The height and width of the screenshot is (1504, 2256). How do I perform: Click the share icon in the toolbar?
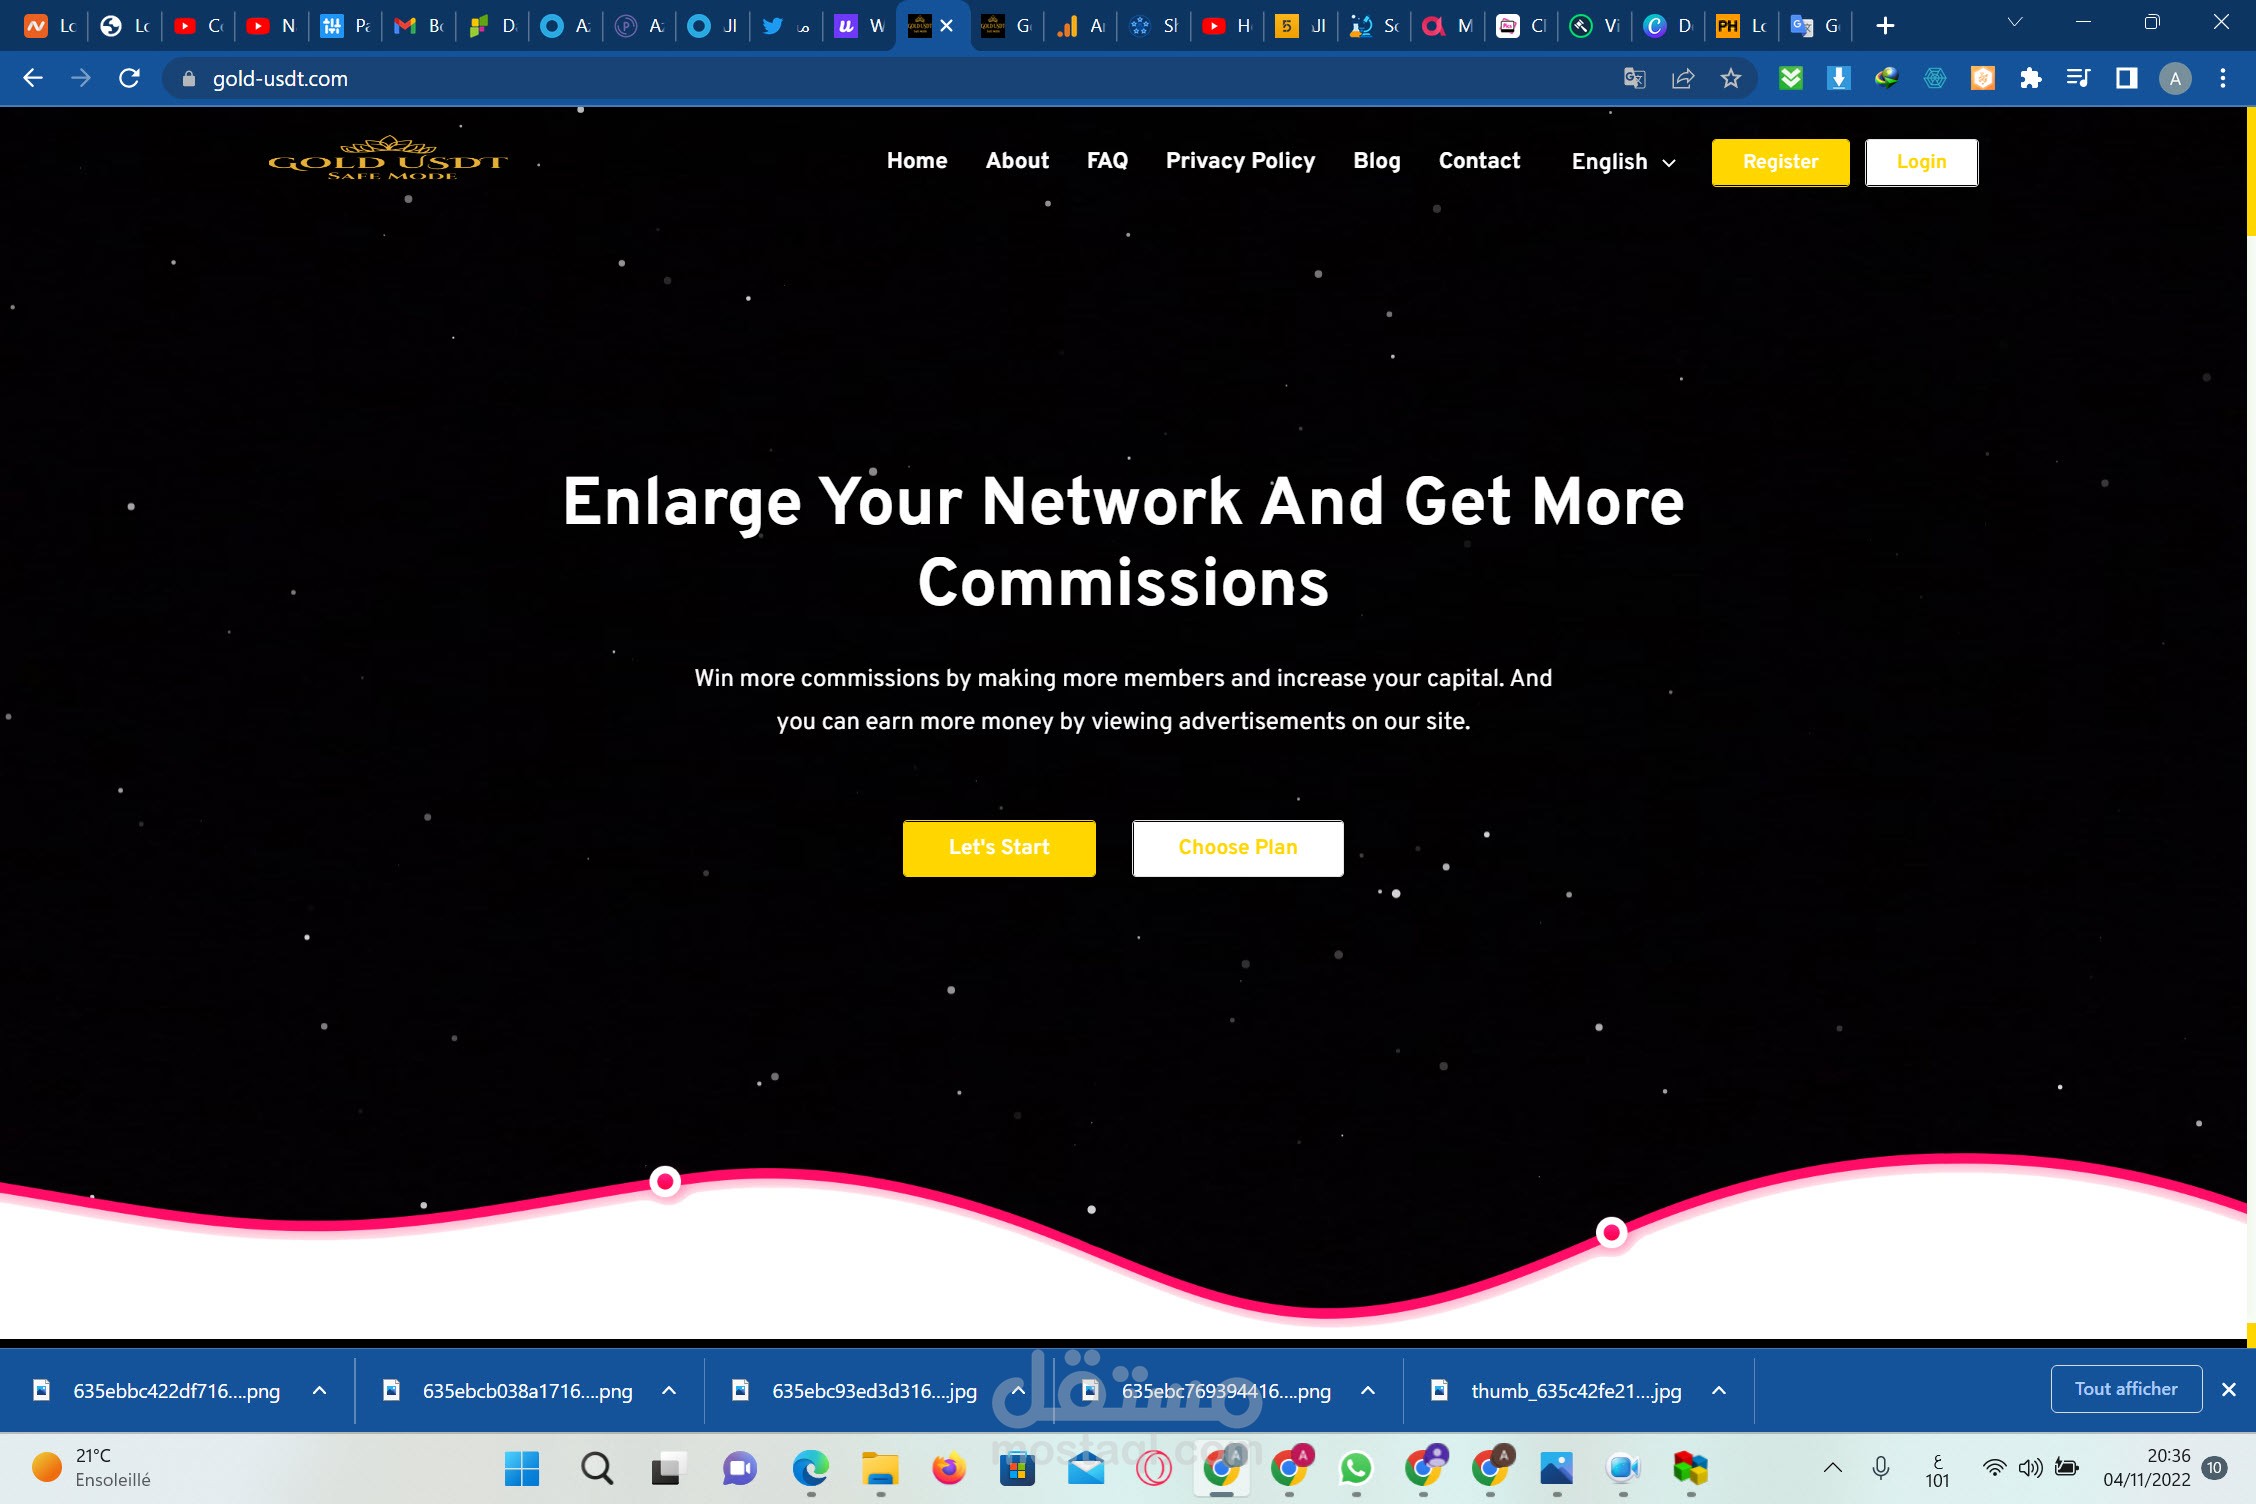click(1683, 78)
